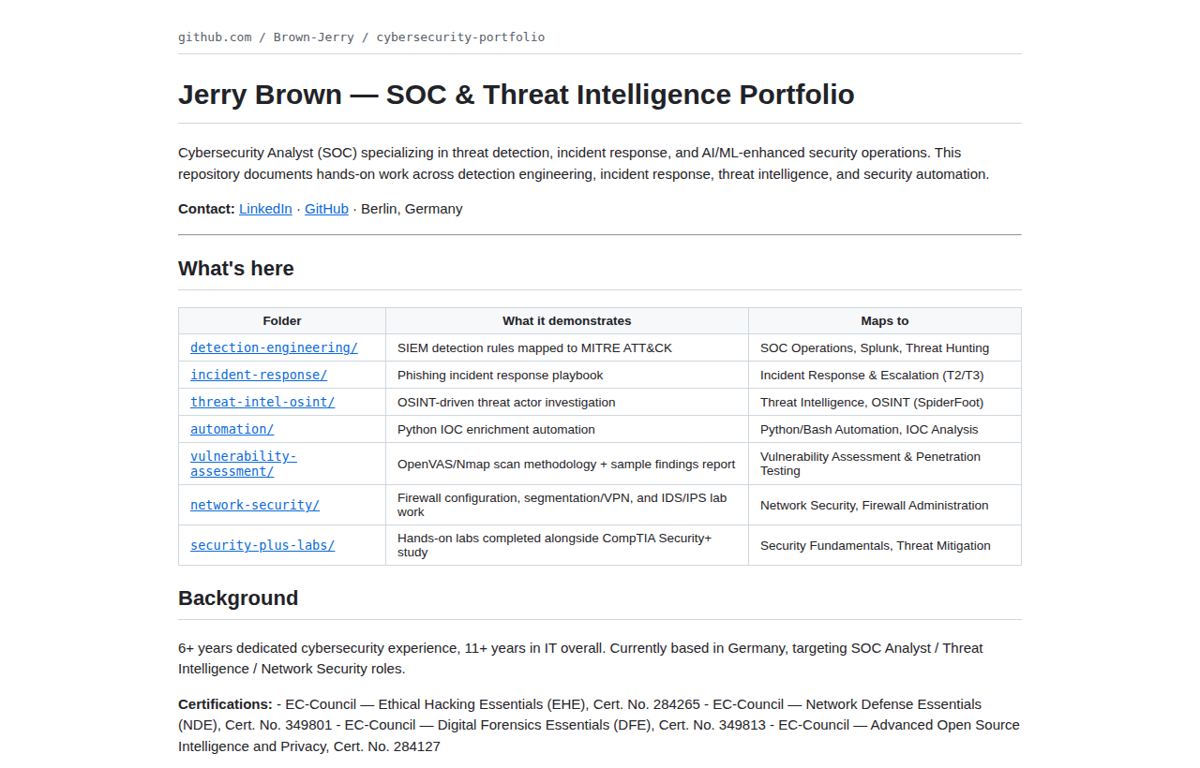Click "OSINT-driven threat actor investigation" cell
Viewport: 1200px width, 768px height.
pyautogui.click(x=567, y=402)
